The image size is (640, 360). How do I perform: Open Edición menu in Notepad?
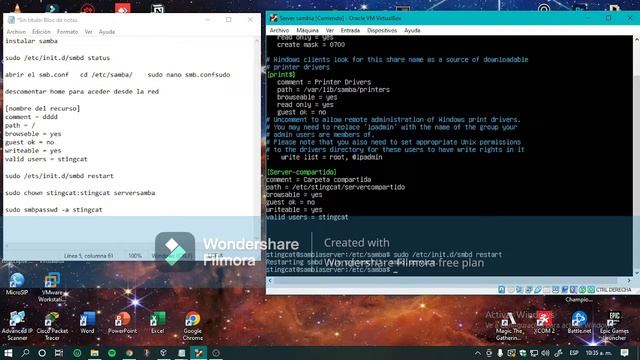(x=41, y=32)
